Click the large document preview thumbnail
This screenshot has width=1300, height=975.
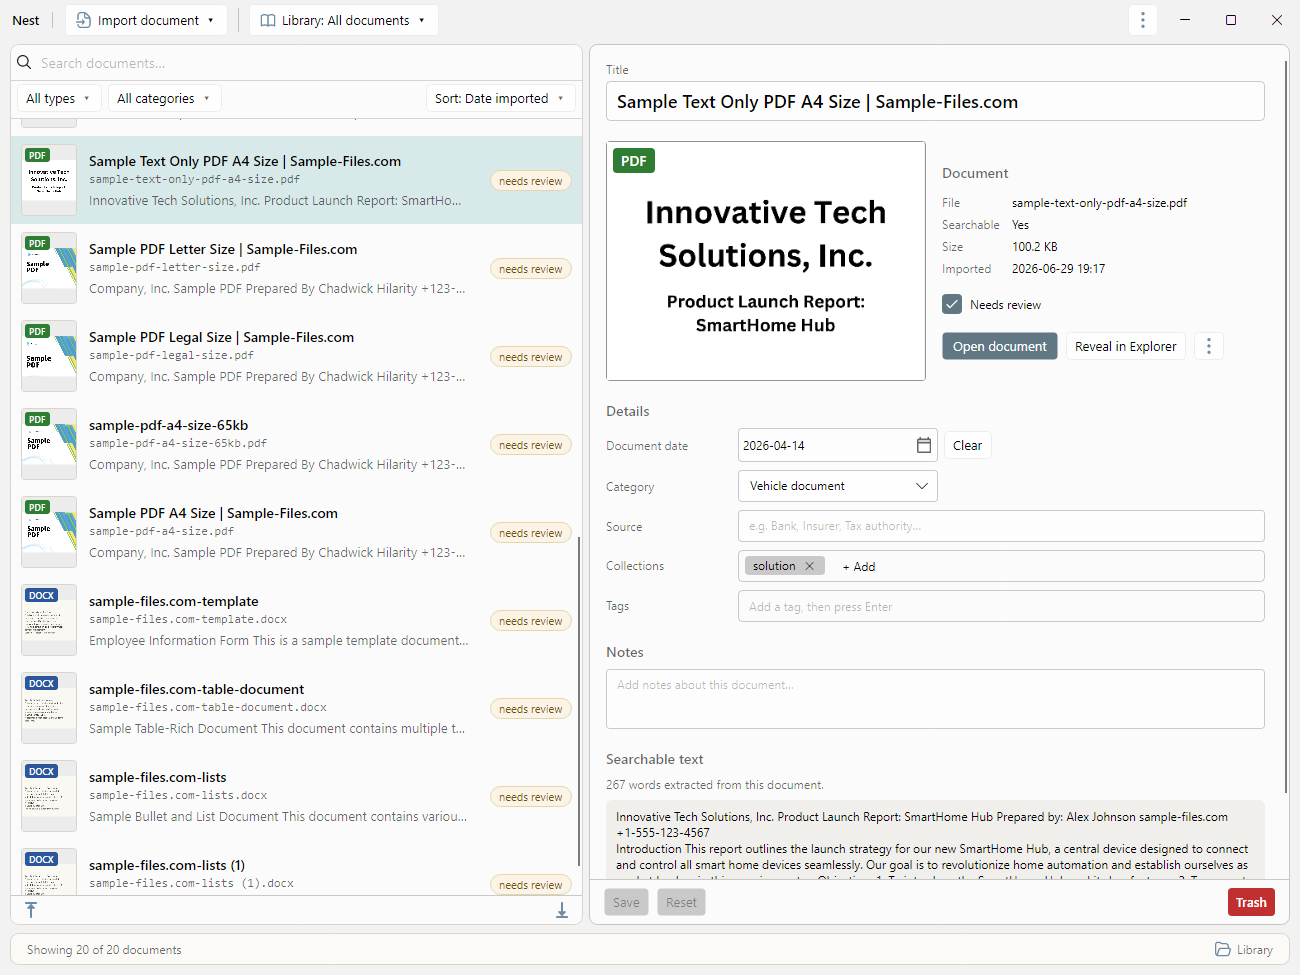click(766, 261)
